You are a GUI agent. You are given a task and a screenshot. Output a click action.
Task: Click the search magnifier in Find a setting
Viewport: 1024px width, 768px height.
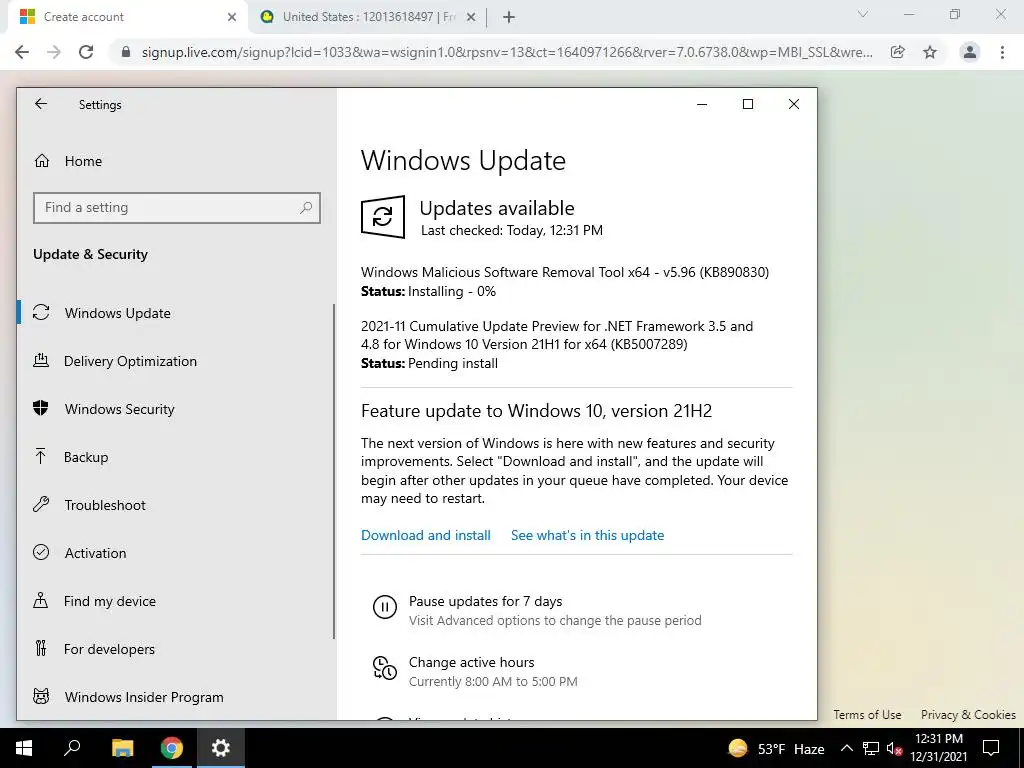coord(306,208)
